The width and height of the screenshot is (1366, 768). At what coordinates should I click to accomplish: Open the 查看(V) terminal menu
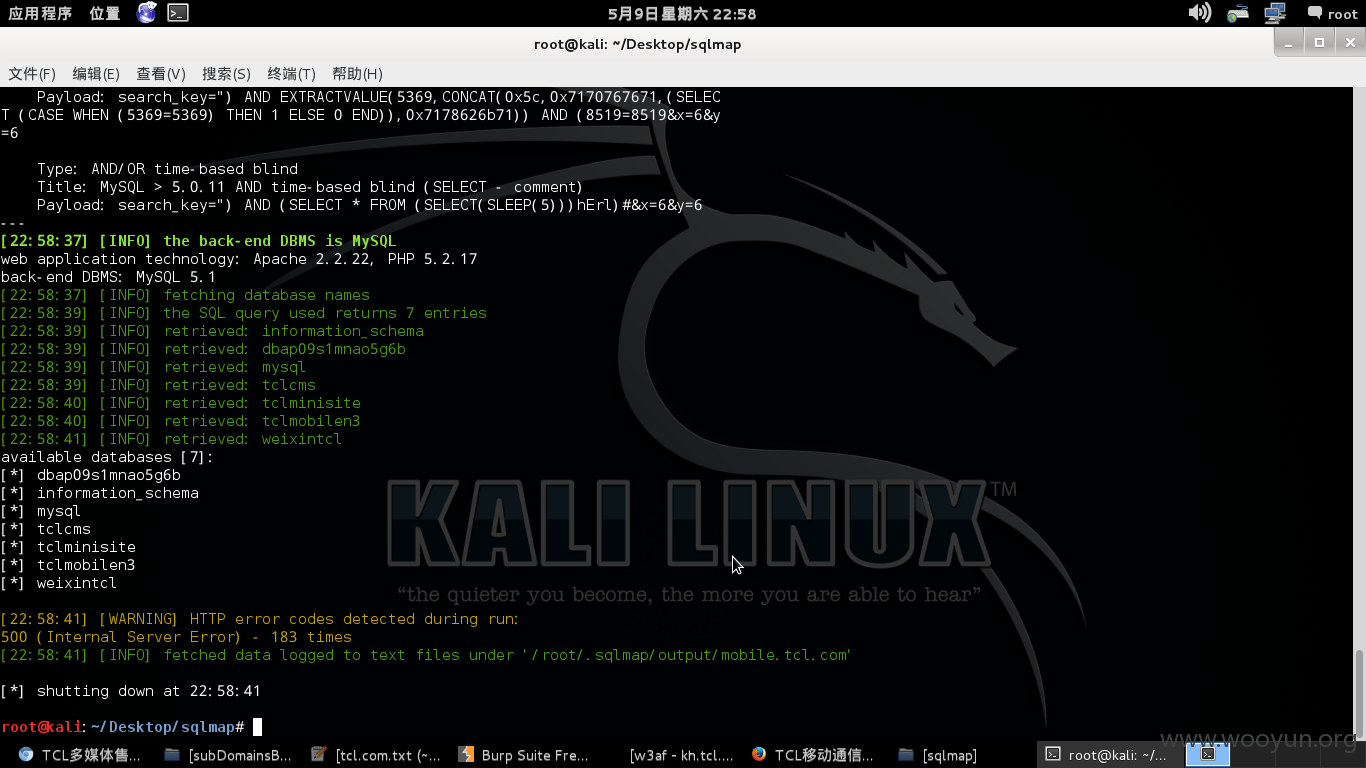[x=161, y=74]
